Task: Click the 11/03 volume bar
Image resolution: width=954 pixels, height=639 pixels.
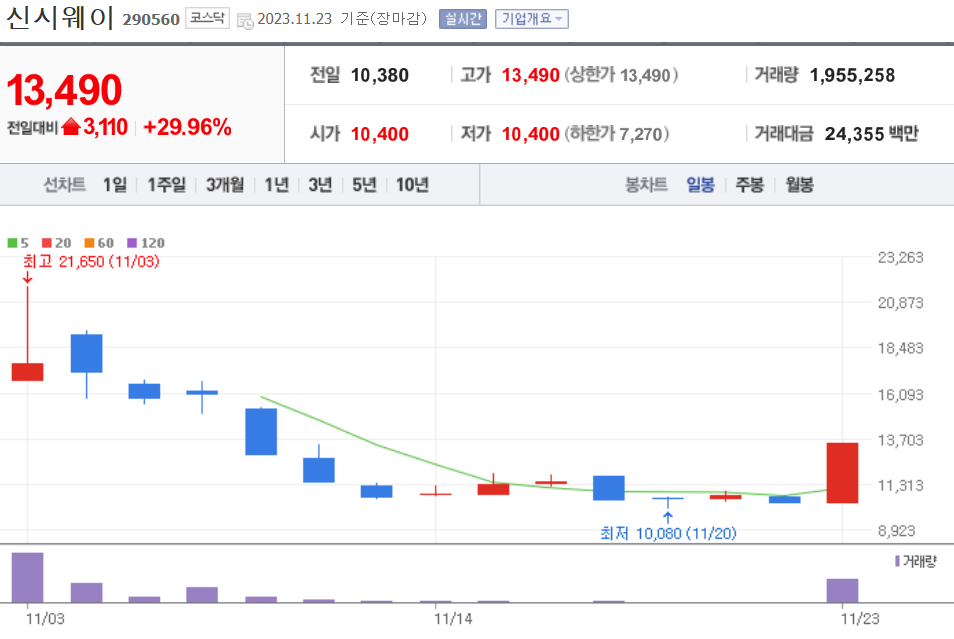Action: coord(27,578)
